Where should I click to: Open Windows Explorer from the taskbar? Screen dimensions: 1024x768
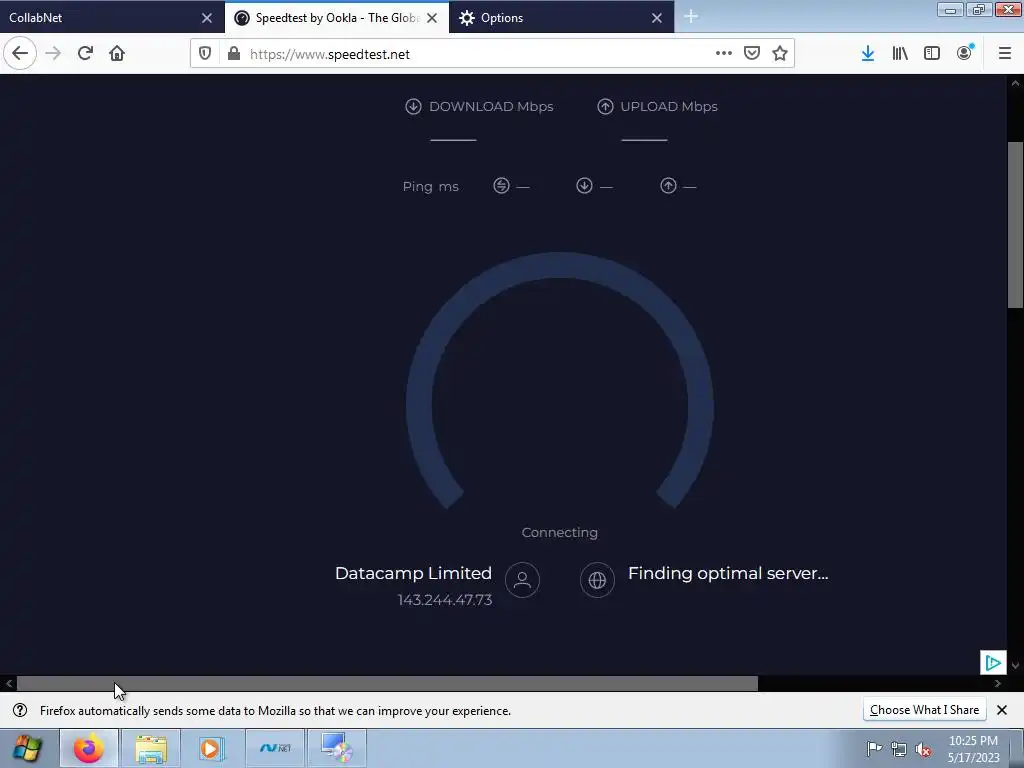151,748
